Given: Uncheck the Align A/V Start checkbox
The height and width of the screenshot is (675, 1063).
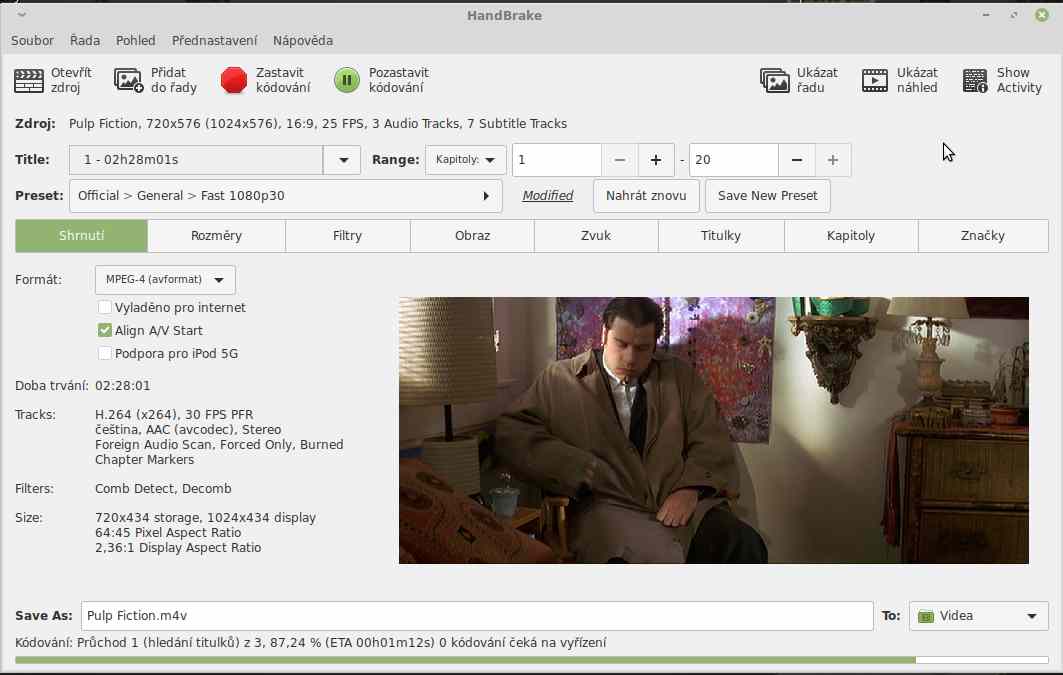Looking at the screenshot, I should (105, 331).
